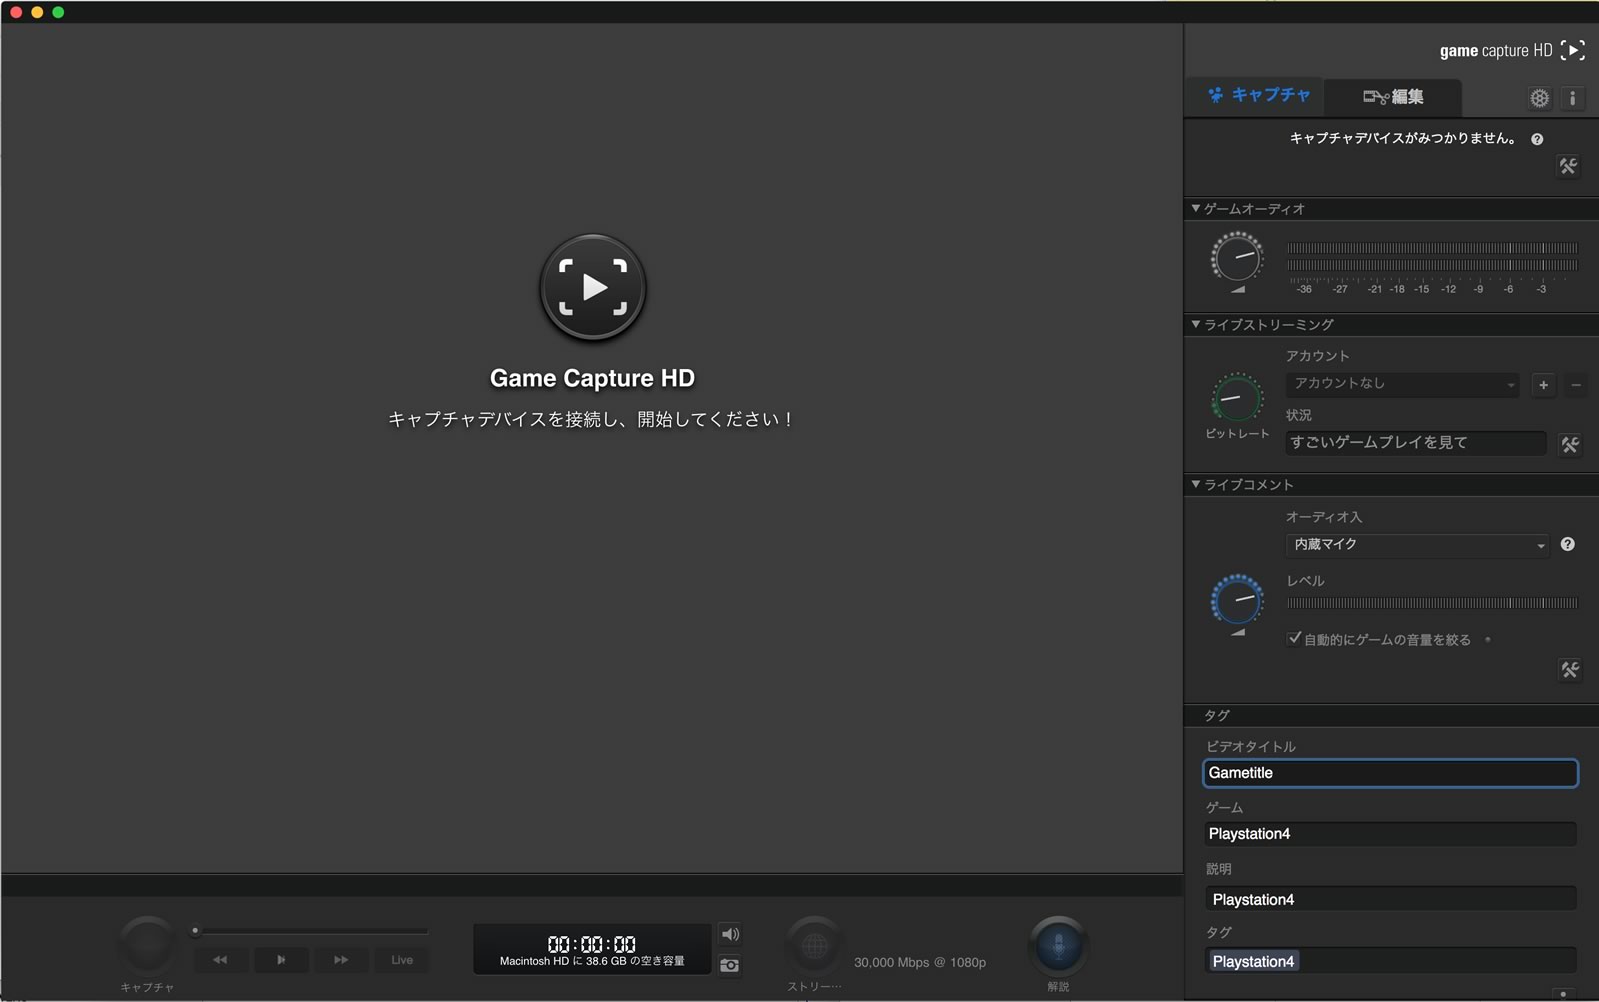Open the info 'i' icon
The image size is (1599, 1002).
point(1573,98)
